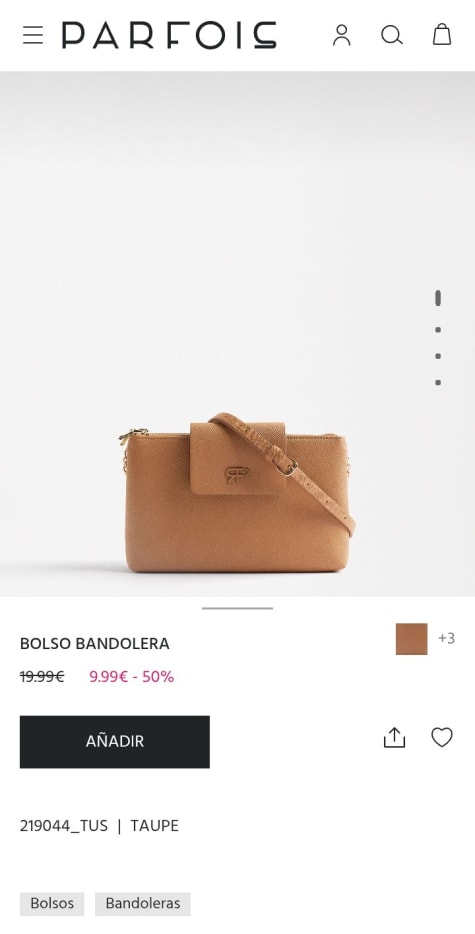
Task: Expand the +3 more colors option
Action: pyautogui.click(x=446, y=639)
